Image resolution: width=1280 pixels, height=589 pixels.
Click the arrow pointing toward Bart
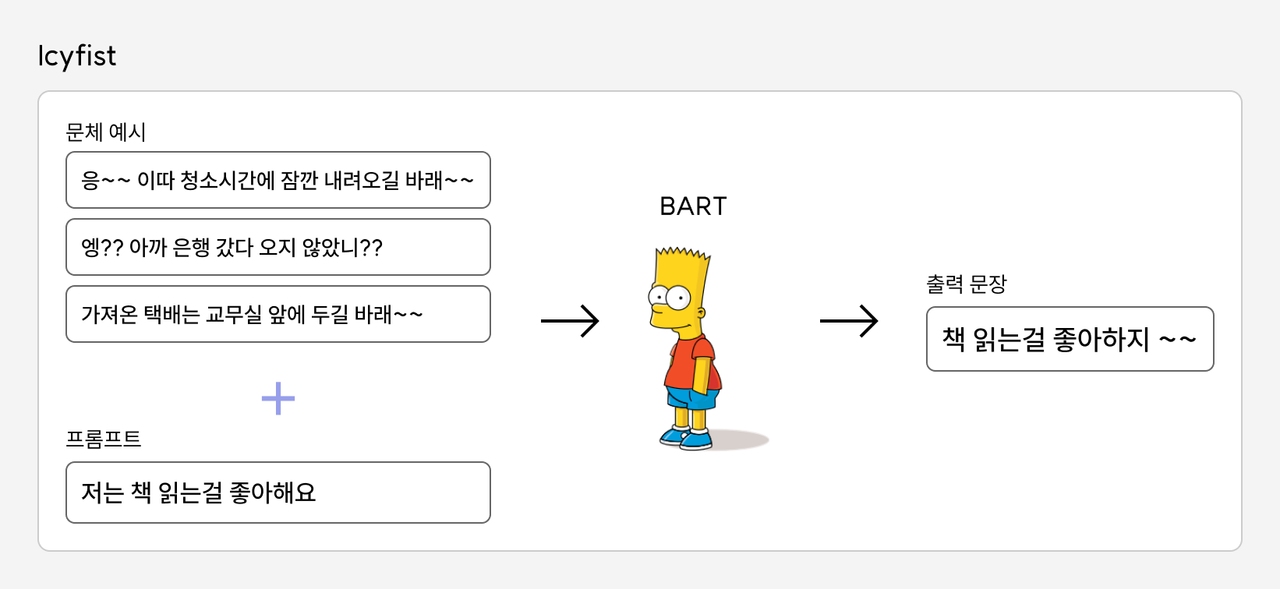point(569,321)
